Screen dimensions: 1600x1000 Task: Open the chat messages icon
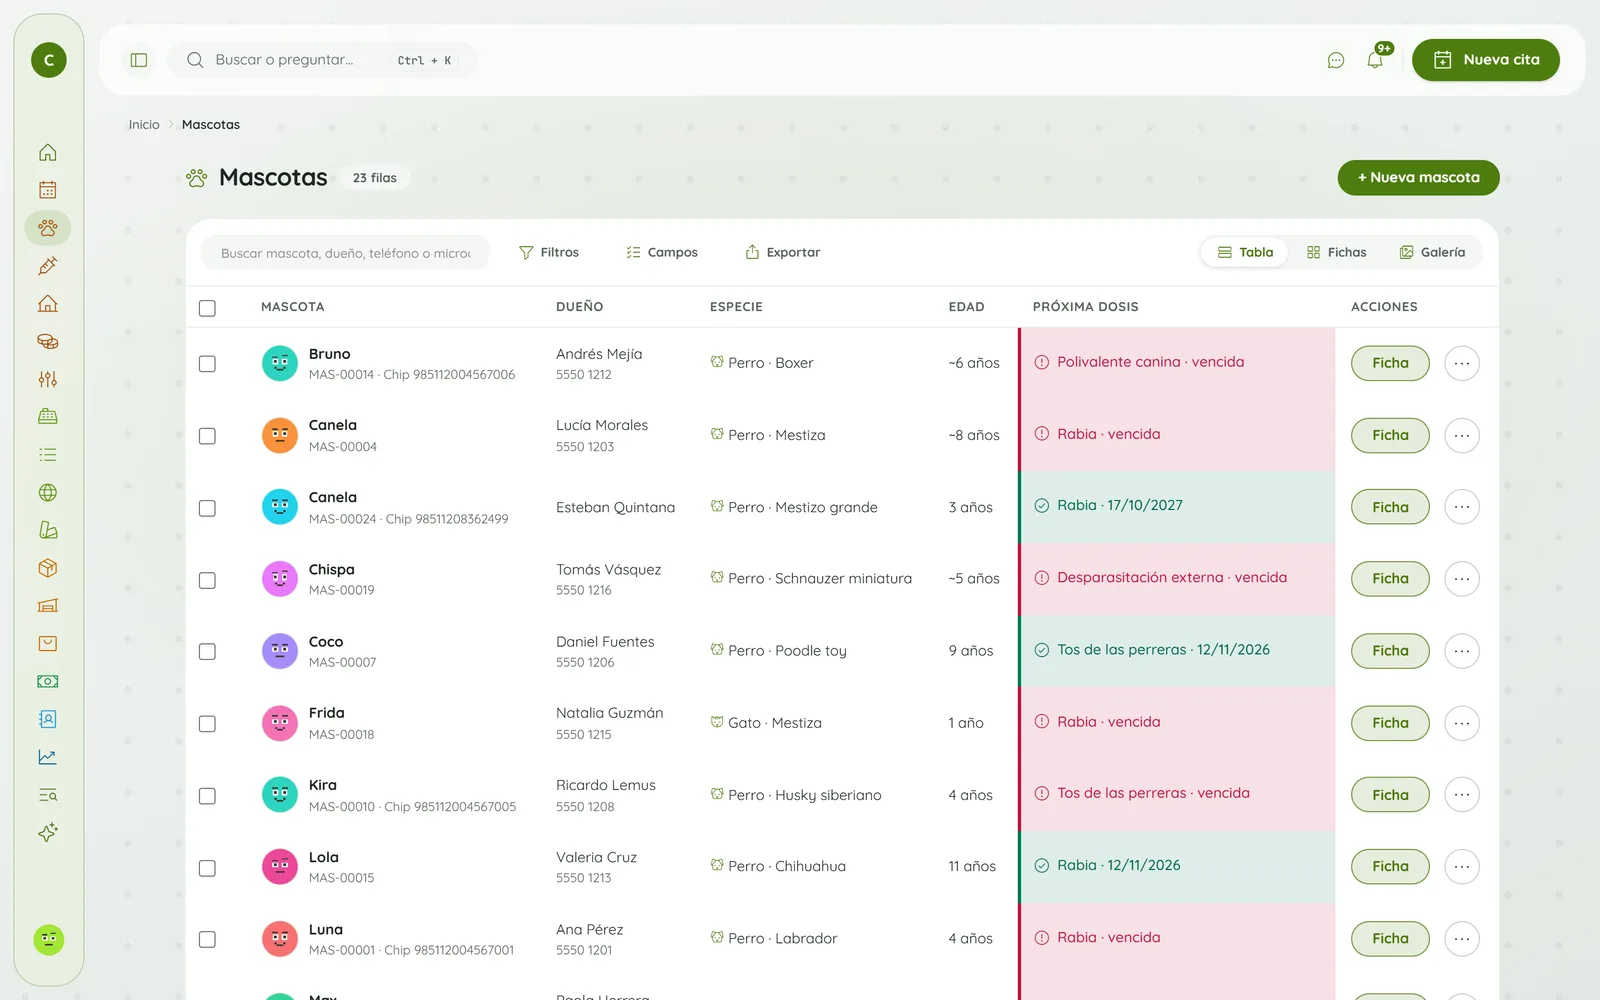(1336, 60)
